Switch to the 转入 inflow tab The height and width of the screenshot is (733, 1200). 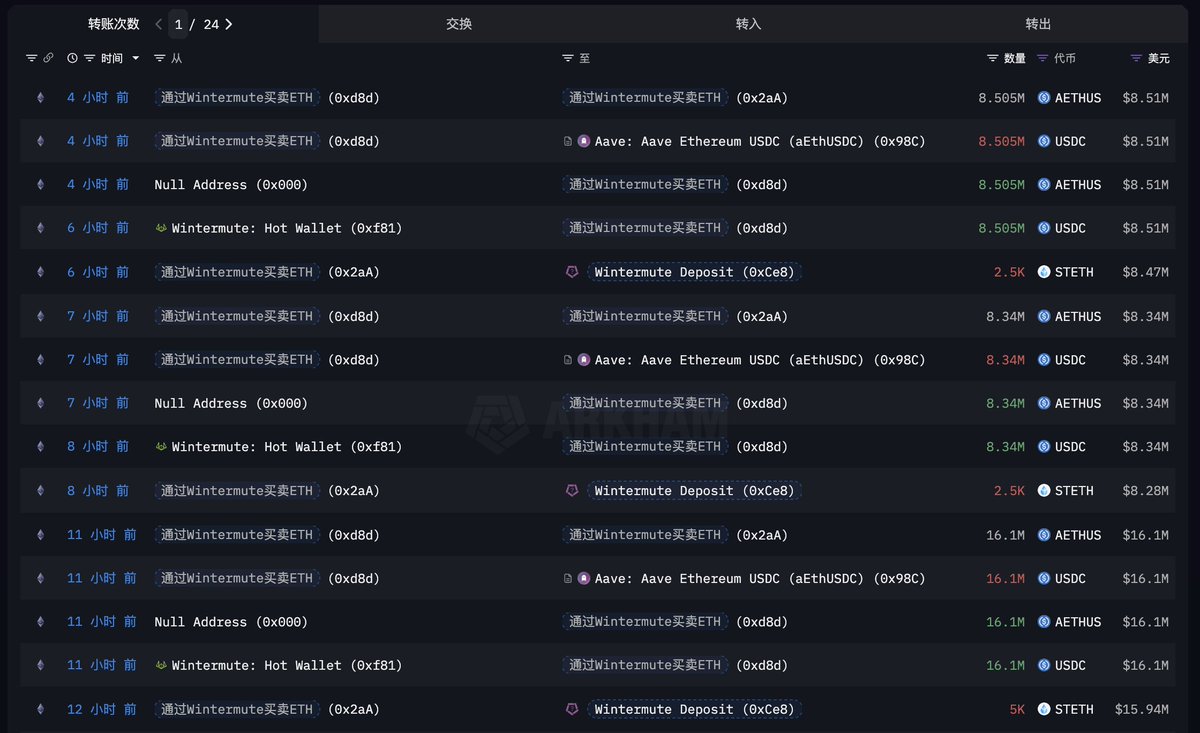coord(748,24)
